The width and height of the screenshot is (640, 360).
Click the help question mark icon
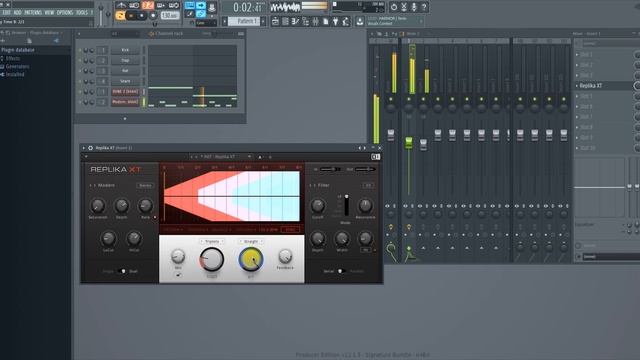tap(424, 7)
